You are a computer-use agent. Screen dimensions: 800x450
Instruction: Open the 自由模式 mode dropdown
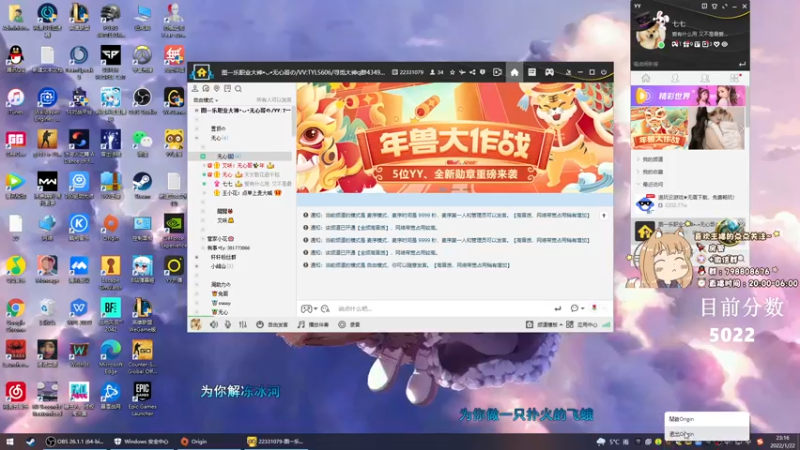click(x=206, y=101)
